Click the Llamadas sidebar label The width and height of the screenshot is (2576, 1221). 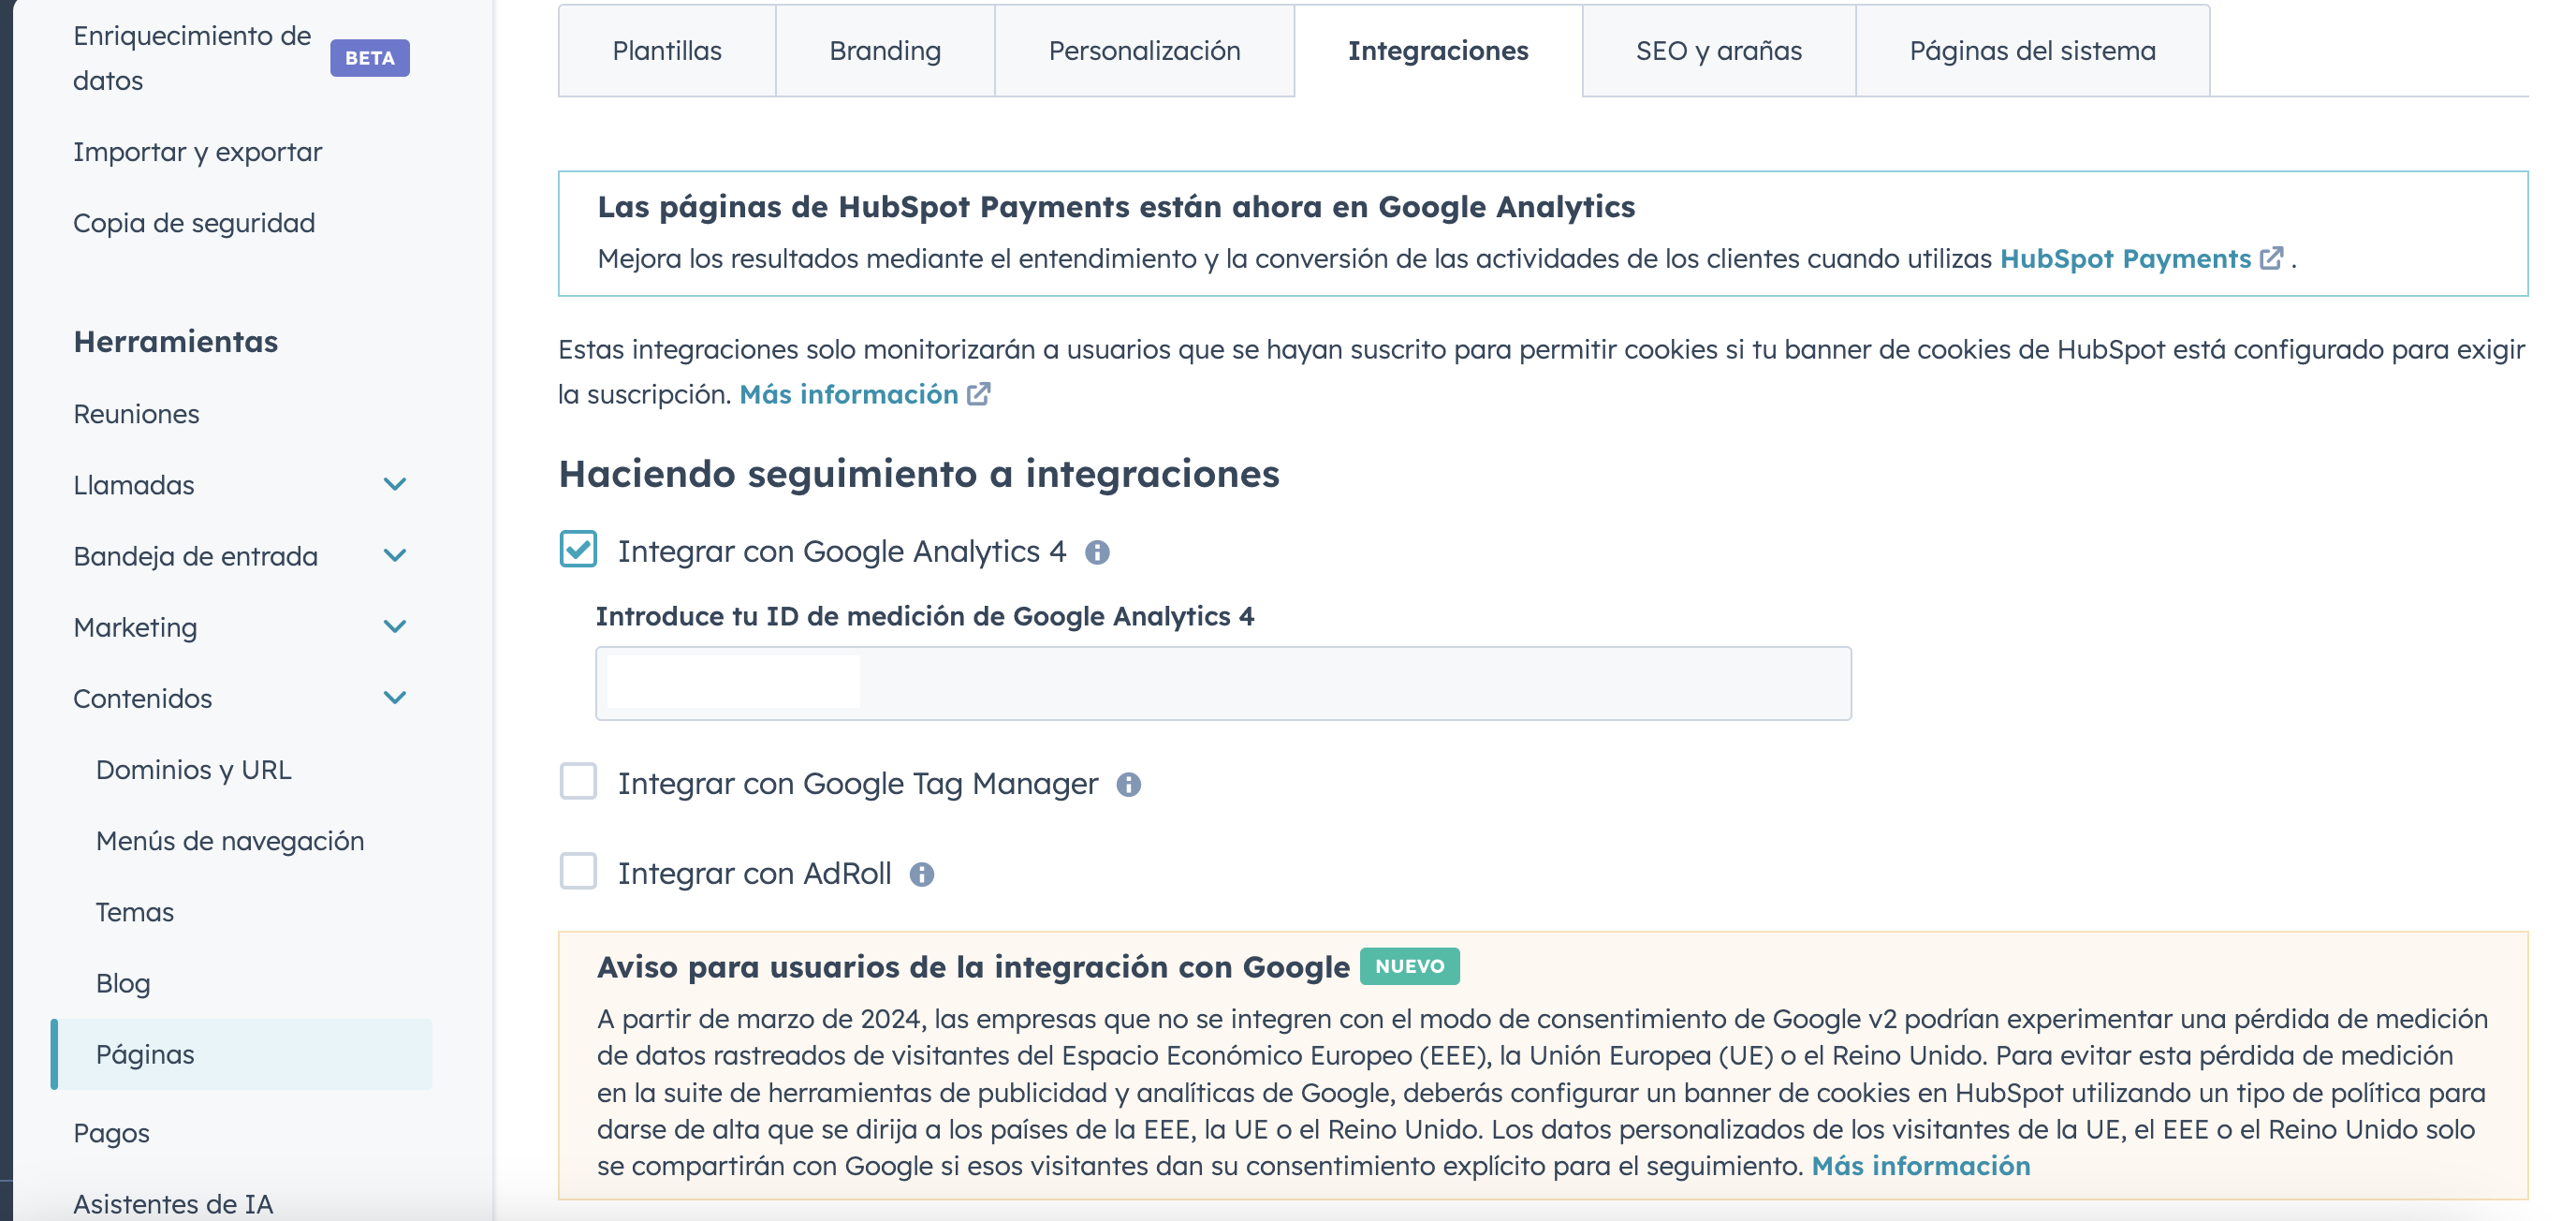pos(133,485)
